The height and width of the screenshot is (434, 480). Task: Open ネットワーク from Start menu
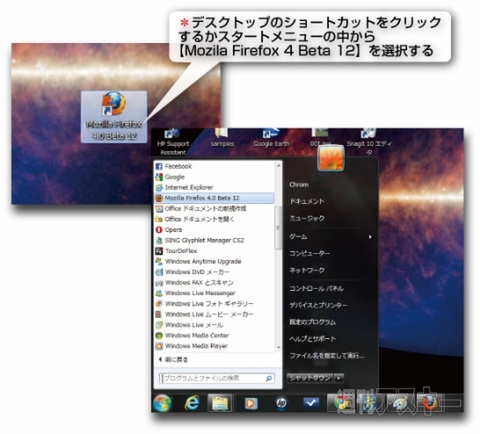tap(307, 270)
